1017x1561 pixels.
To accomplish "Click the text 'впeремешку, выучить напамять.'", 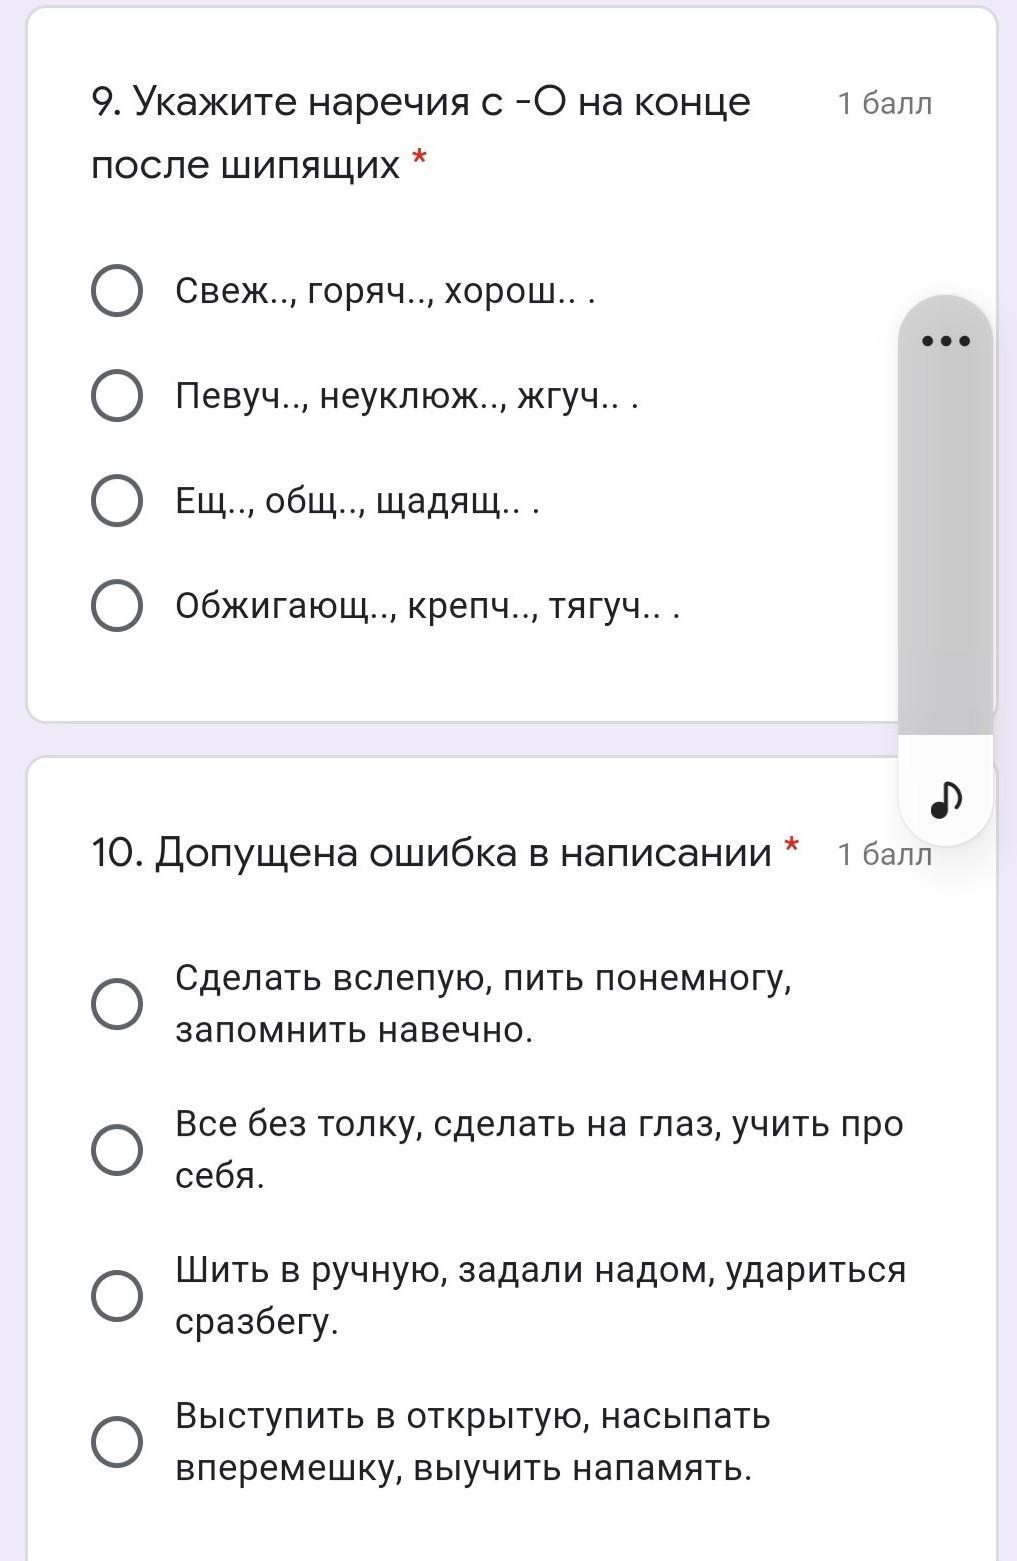I will pos(462,1468).
